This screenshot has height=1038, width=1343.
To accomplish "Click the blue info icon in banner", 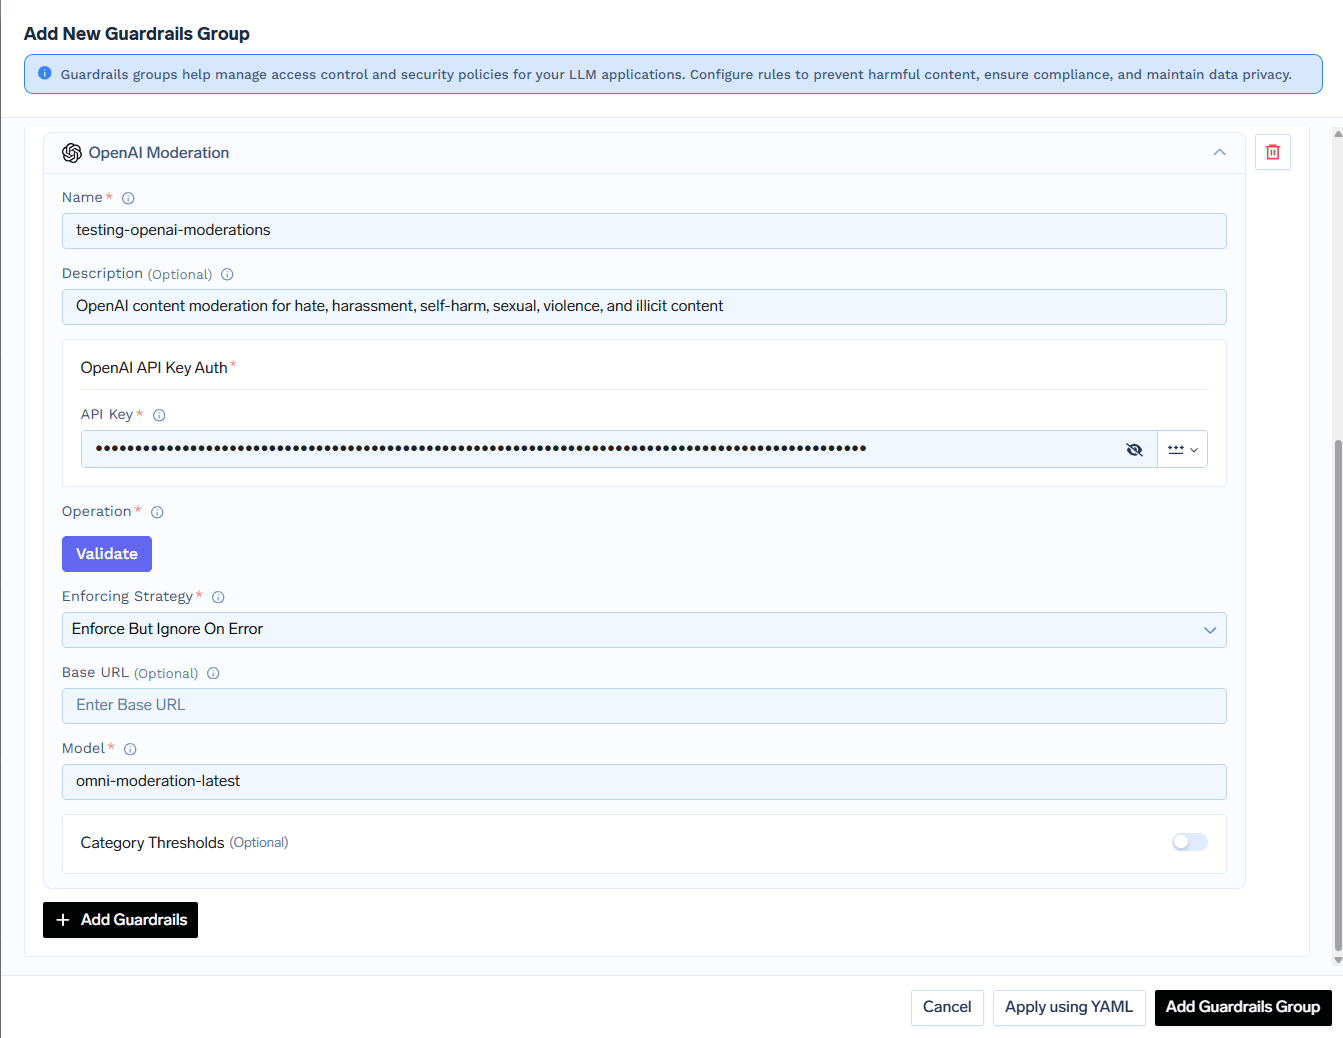I will pos(45,73).
